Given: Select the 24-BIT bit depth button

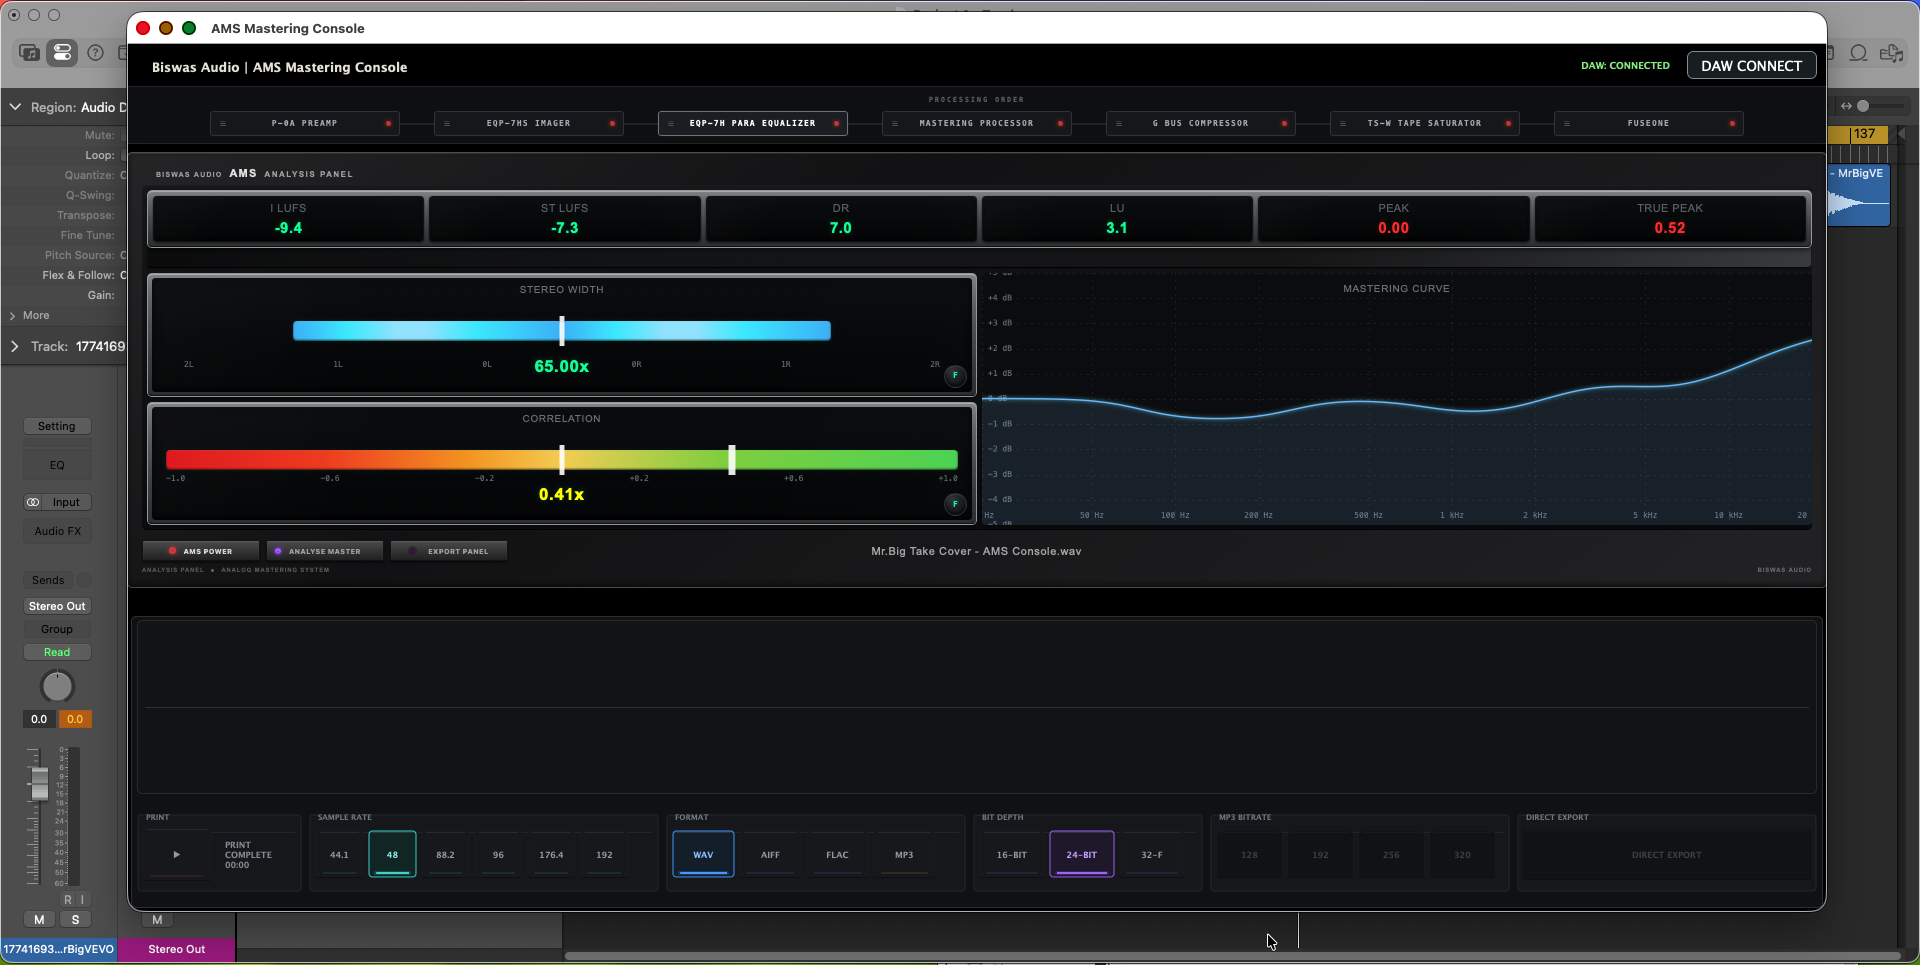Looking at the screenshot, I should point(1081,855).
